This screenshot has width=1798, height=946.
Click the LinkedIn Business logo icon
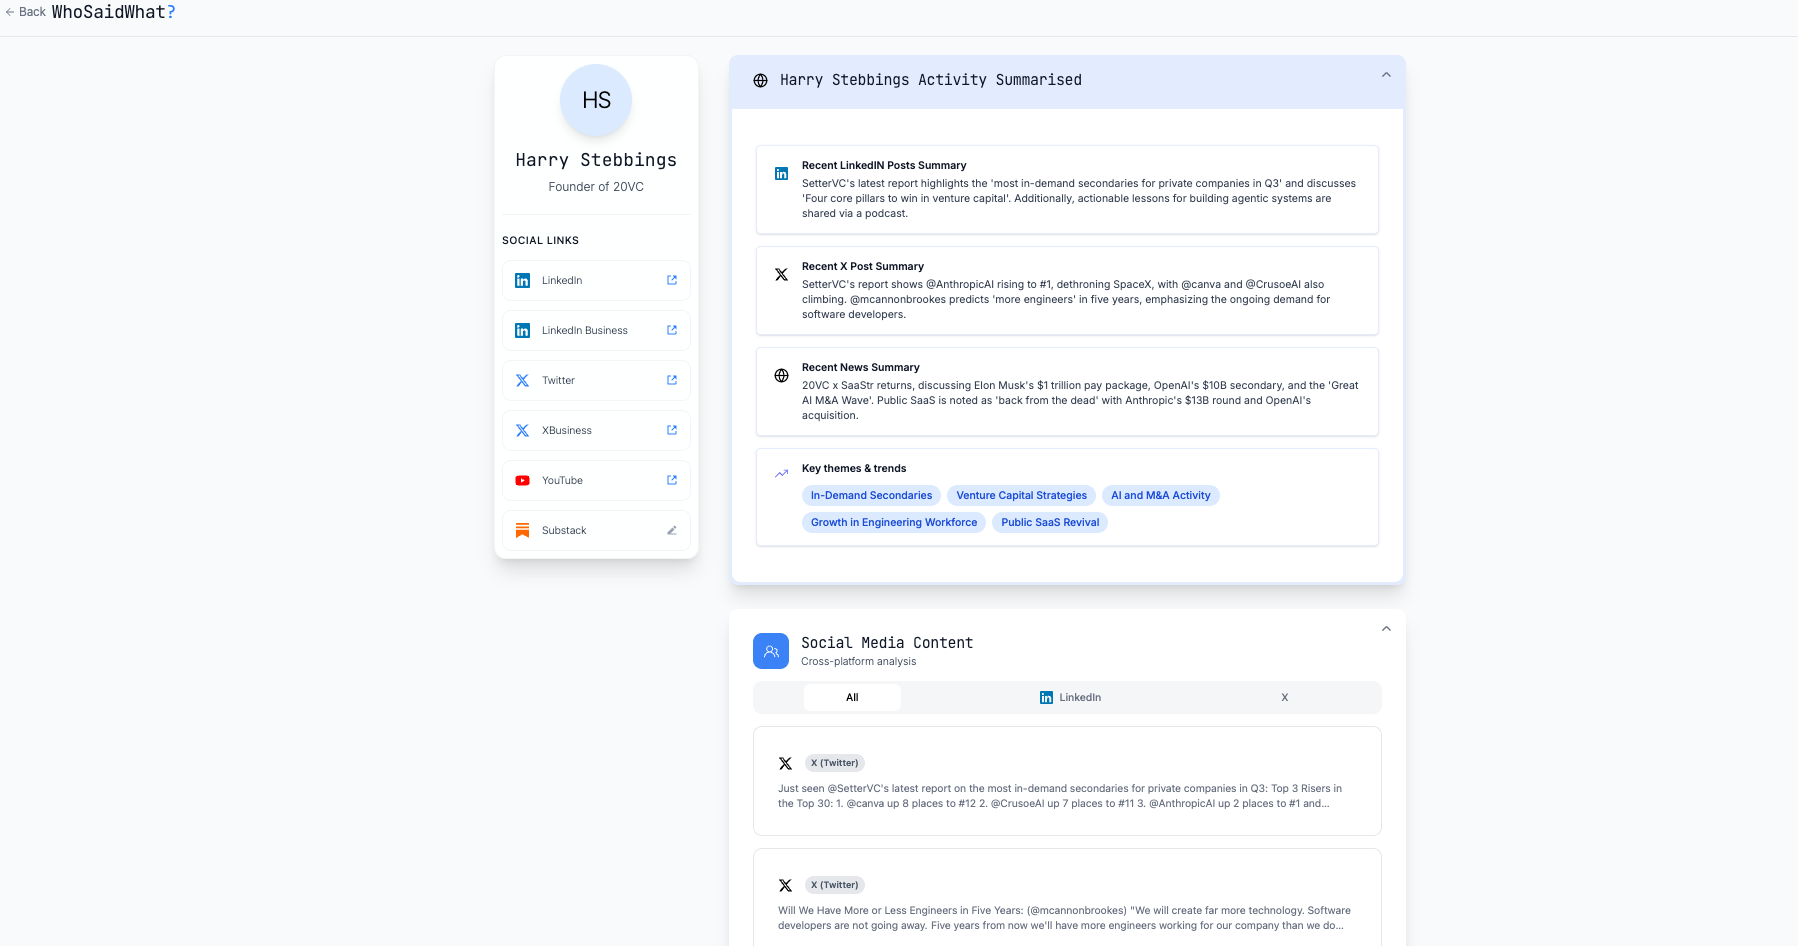[522, 331]
